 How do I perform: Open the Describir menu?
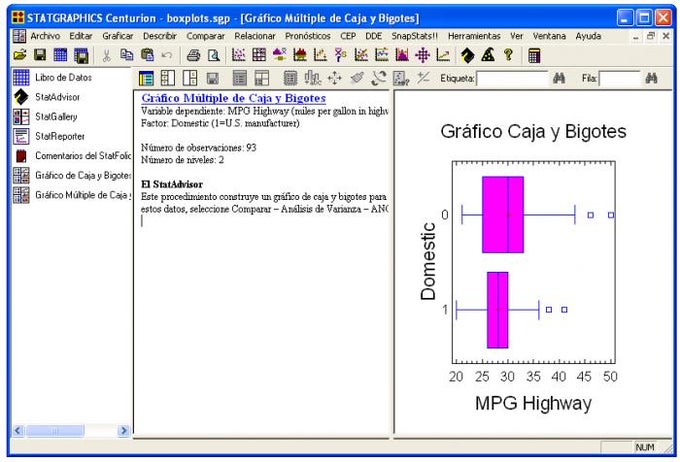click(160, 36)
